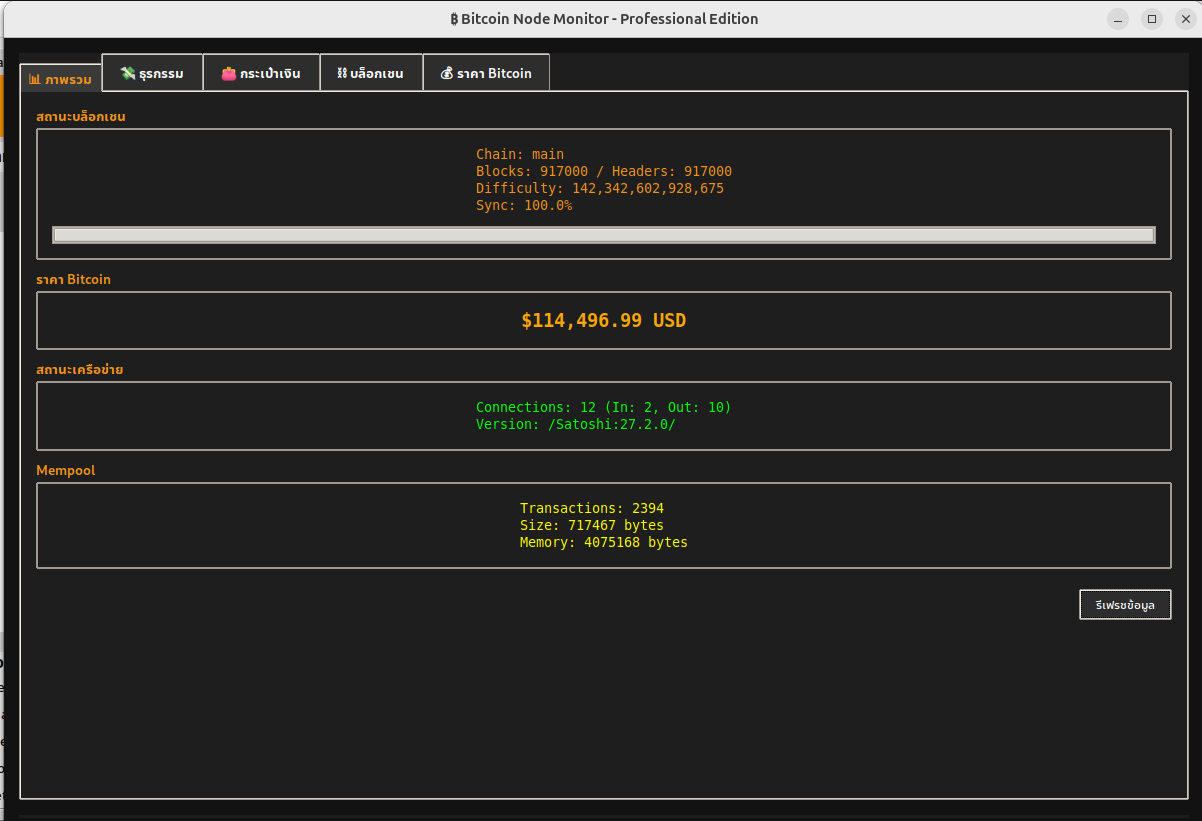Click the Blocks / Headers 917000 line
The image size is (1202, 821).
(603, 171)
